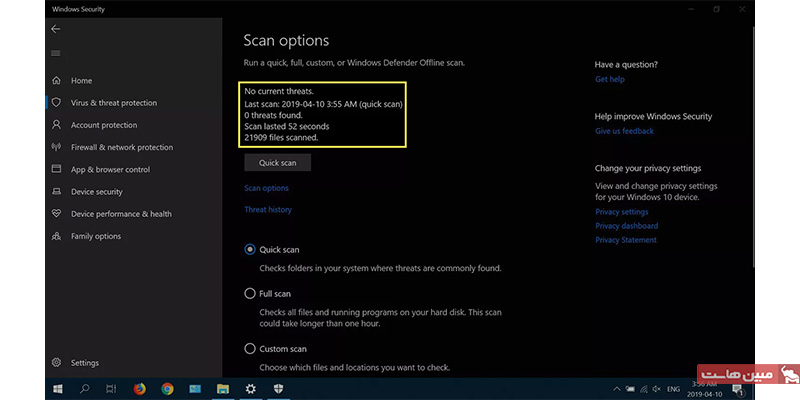Open Device security section
Viewport: 800px width, 400px height.
[97, 192]
